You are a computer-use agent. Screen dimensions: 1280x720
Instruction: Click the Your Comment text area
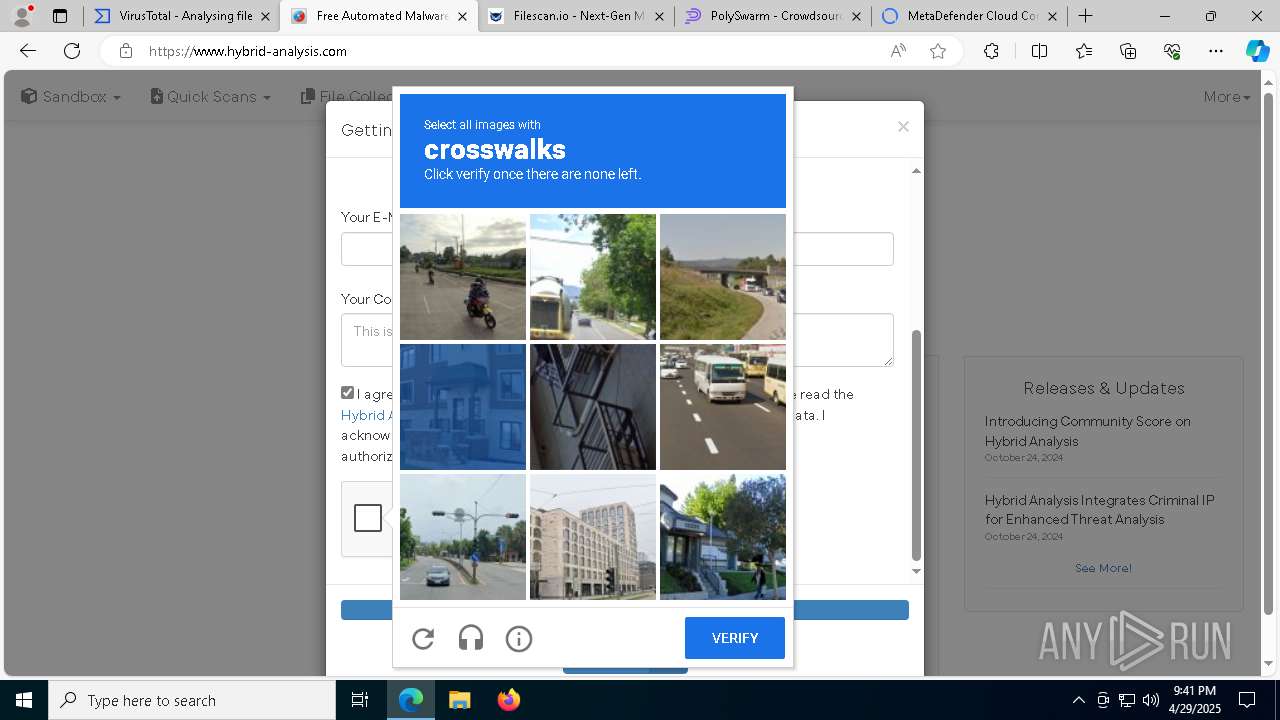pos(617,340)
